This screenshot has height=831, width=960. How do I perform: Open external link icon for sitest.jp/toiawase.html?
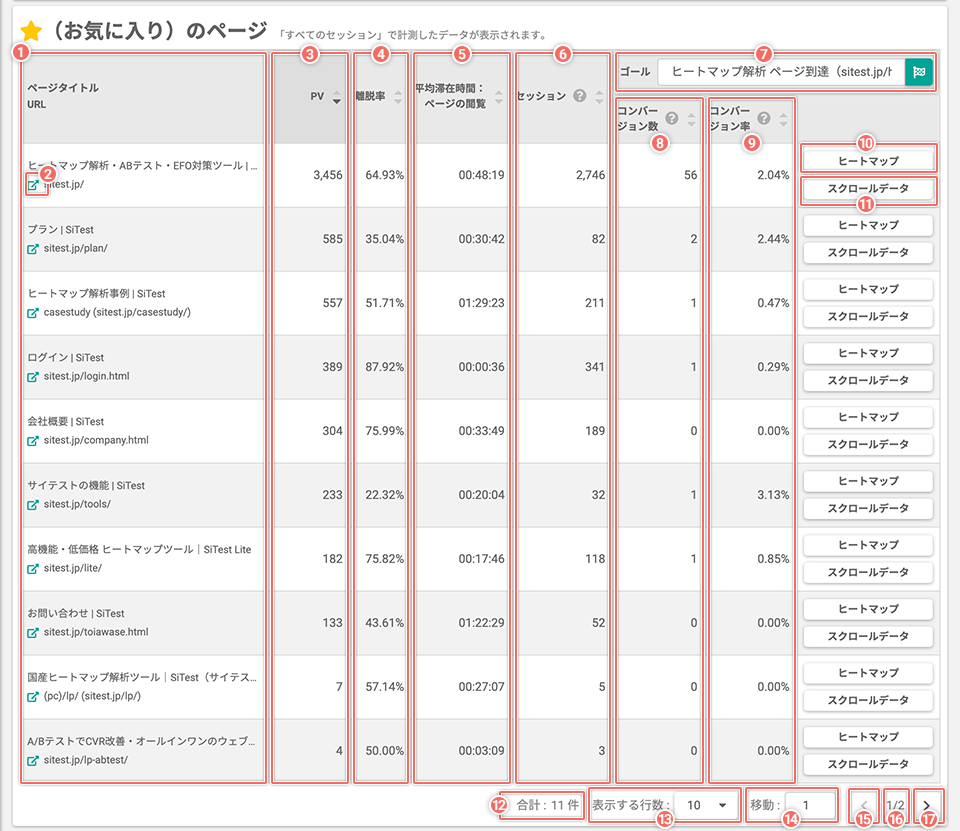click(33, 633)
